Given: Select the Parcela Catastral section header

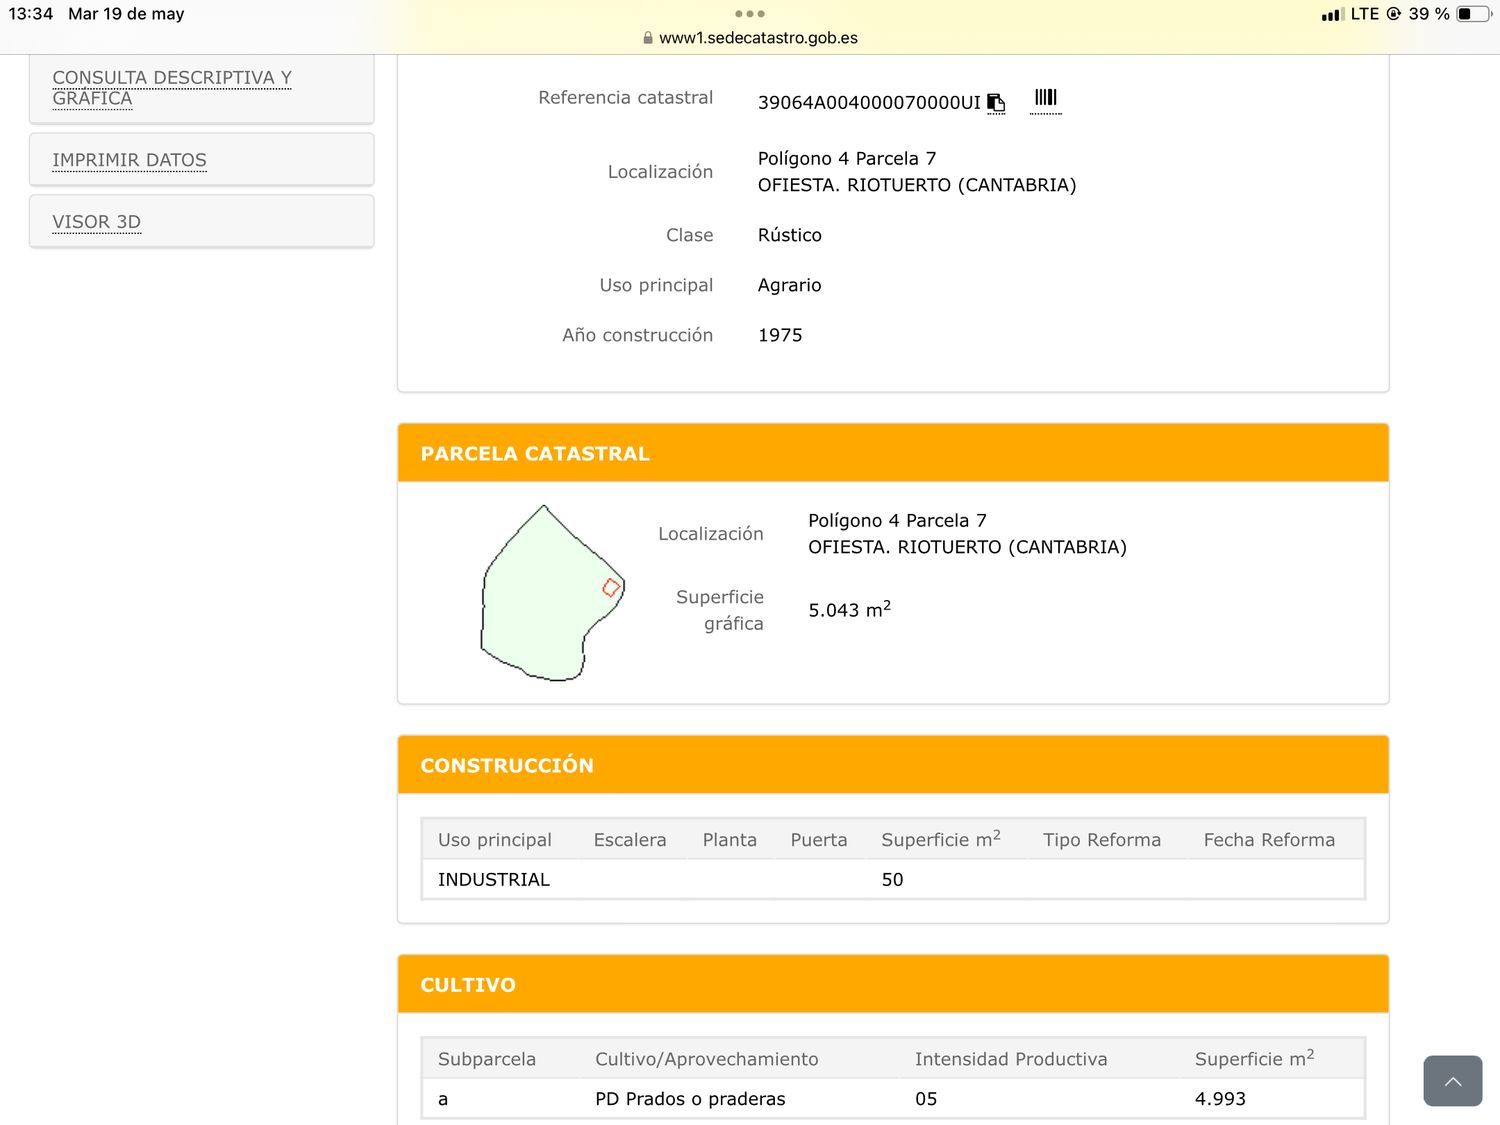Looking at the screenshot, I should click(893, 453).
